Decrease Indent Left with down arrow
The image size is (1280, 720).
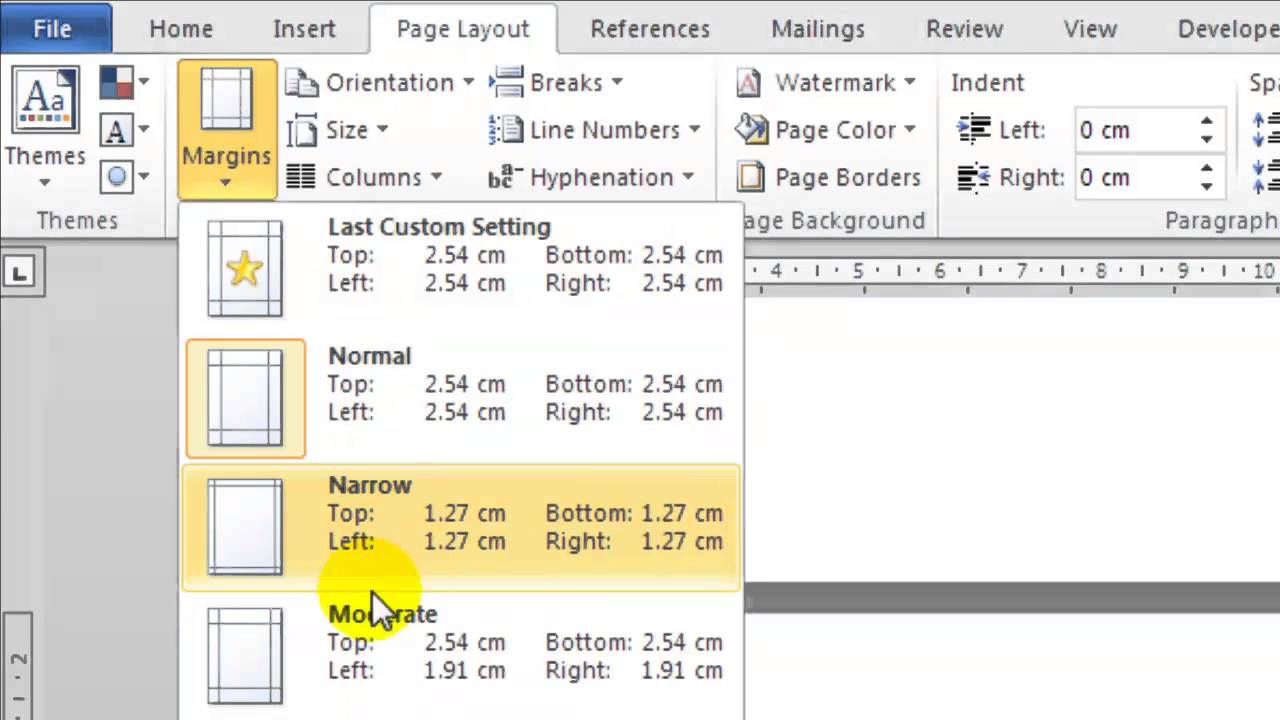click(1207, 139)
